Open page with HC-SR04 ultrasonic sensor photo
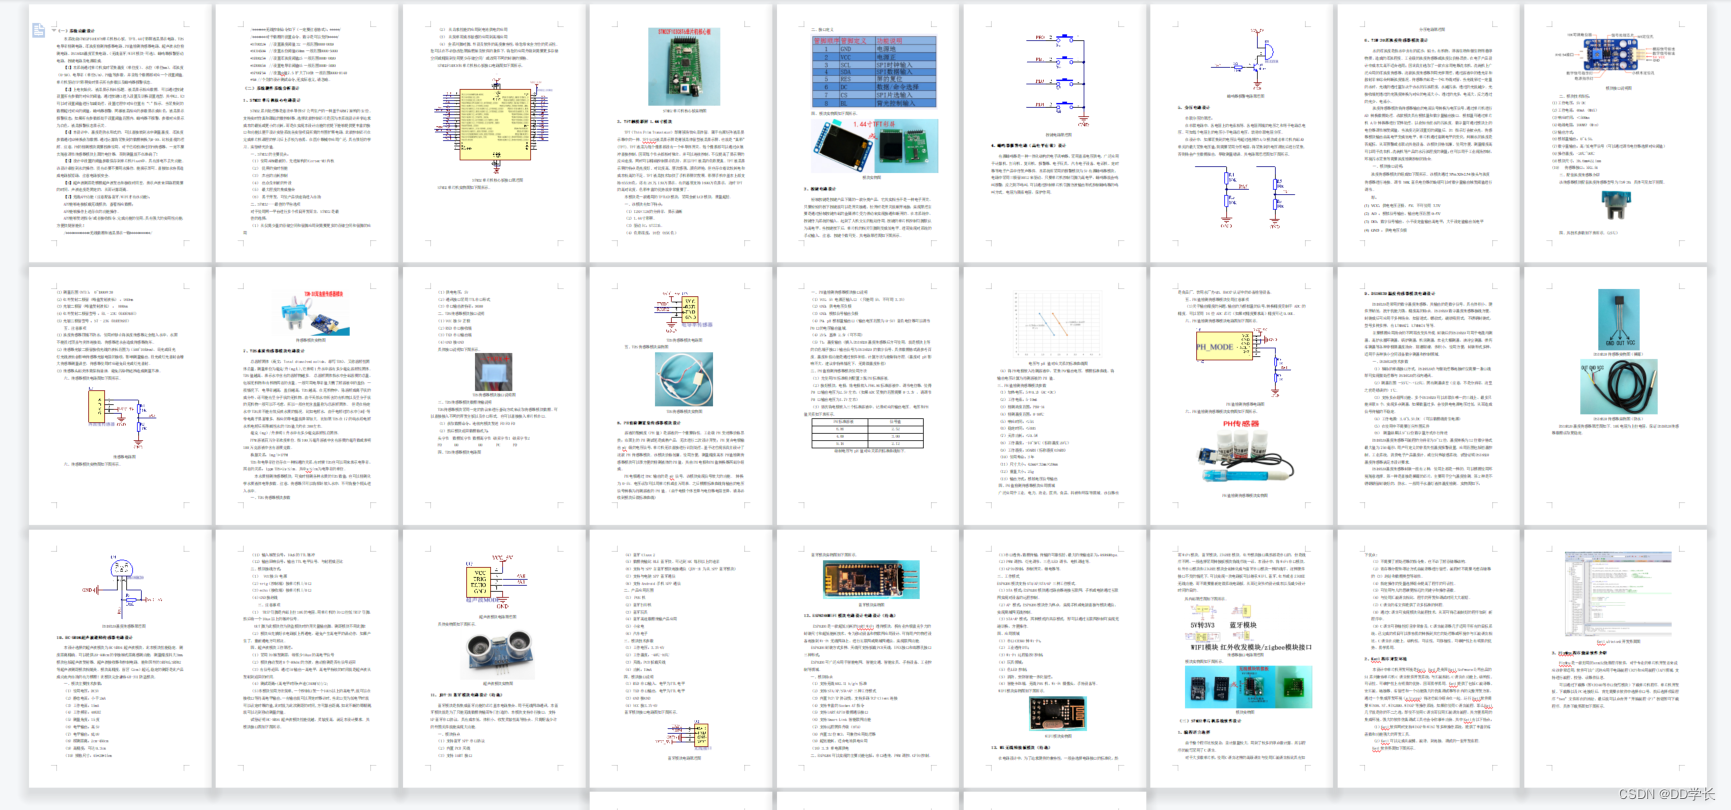 495,659
